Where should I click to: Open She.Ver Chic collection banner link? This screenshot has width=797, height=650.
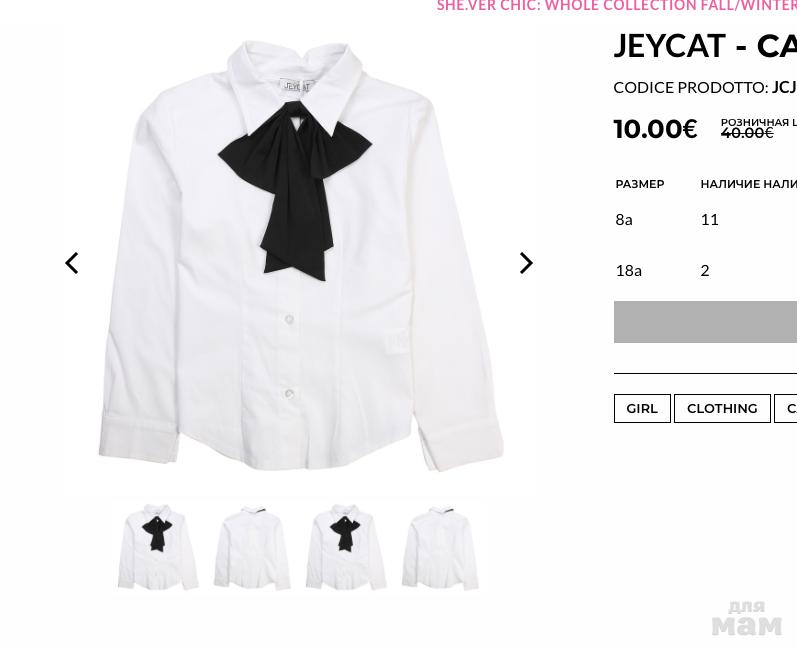[617, 6]
